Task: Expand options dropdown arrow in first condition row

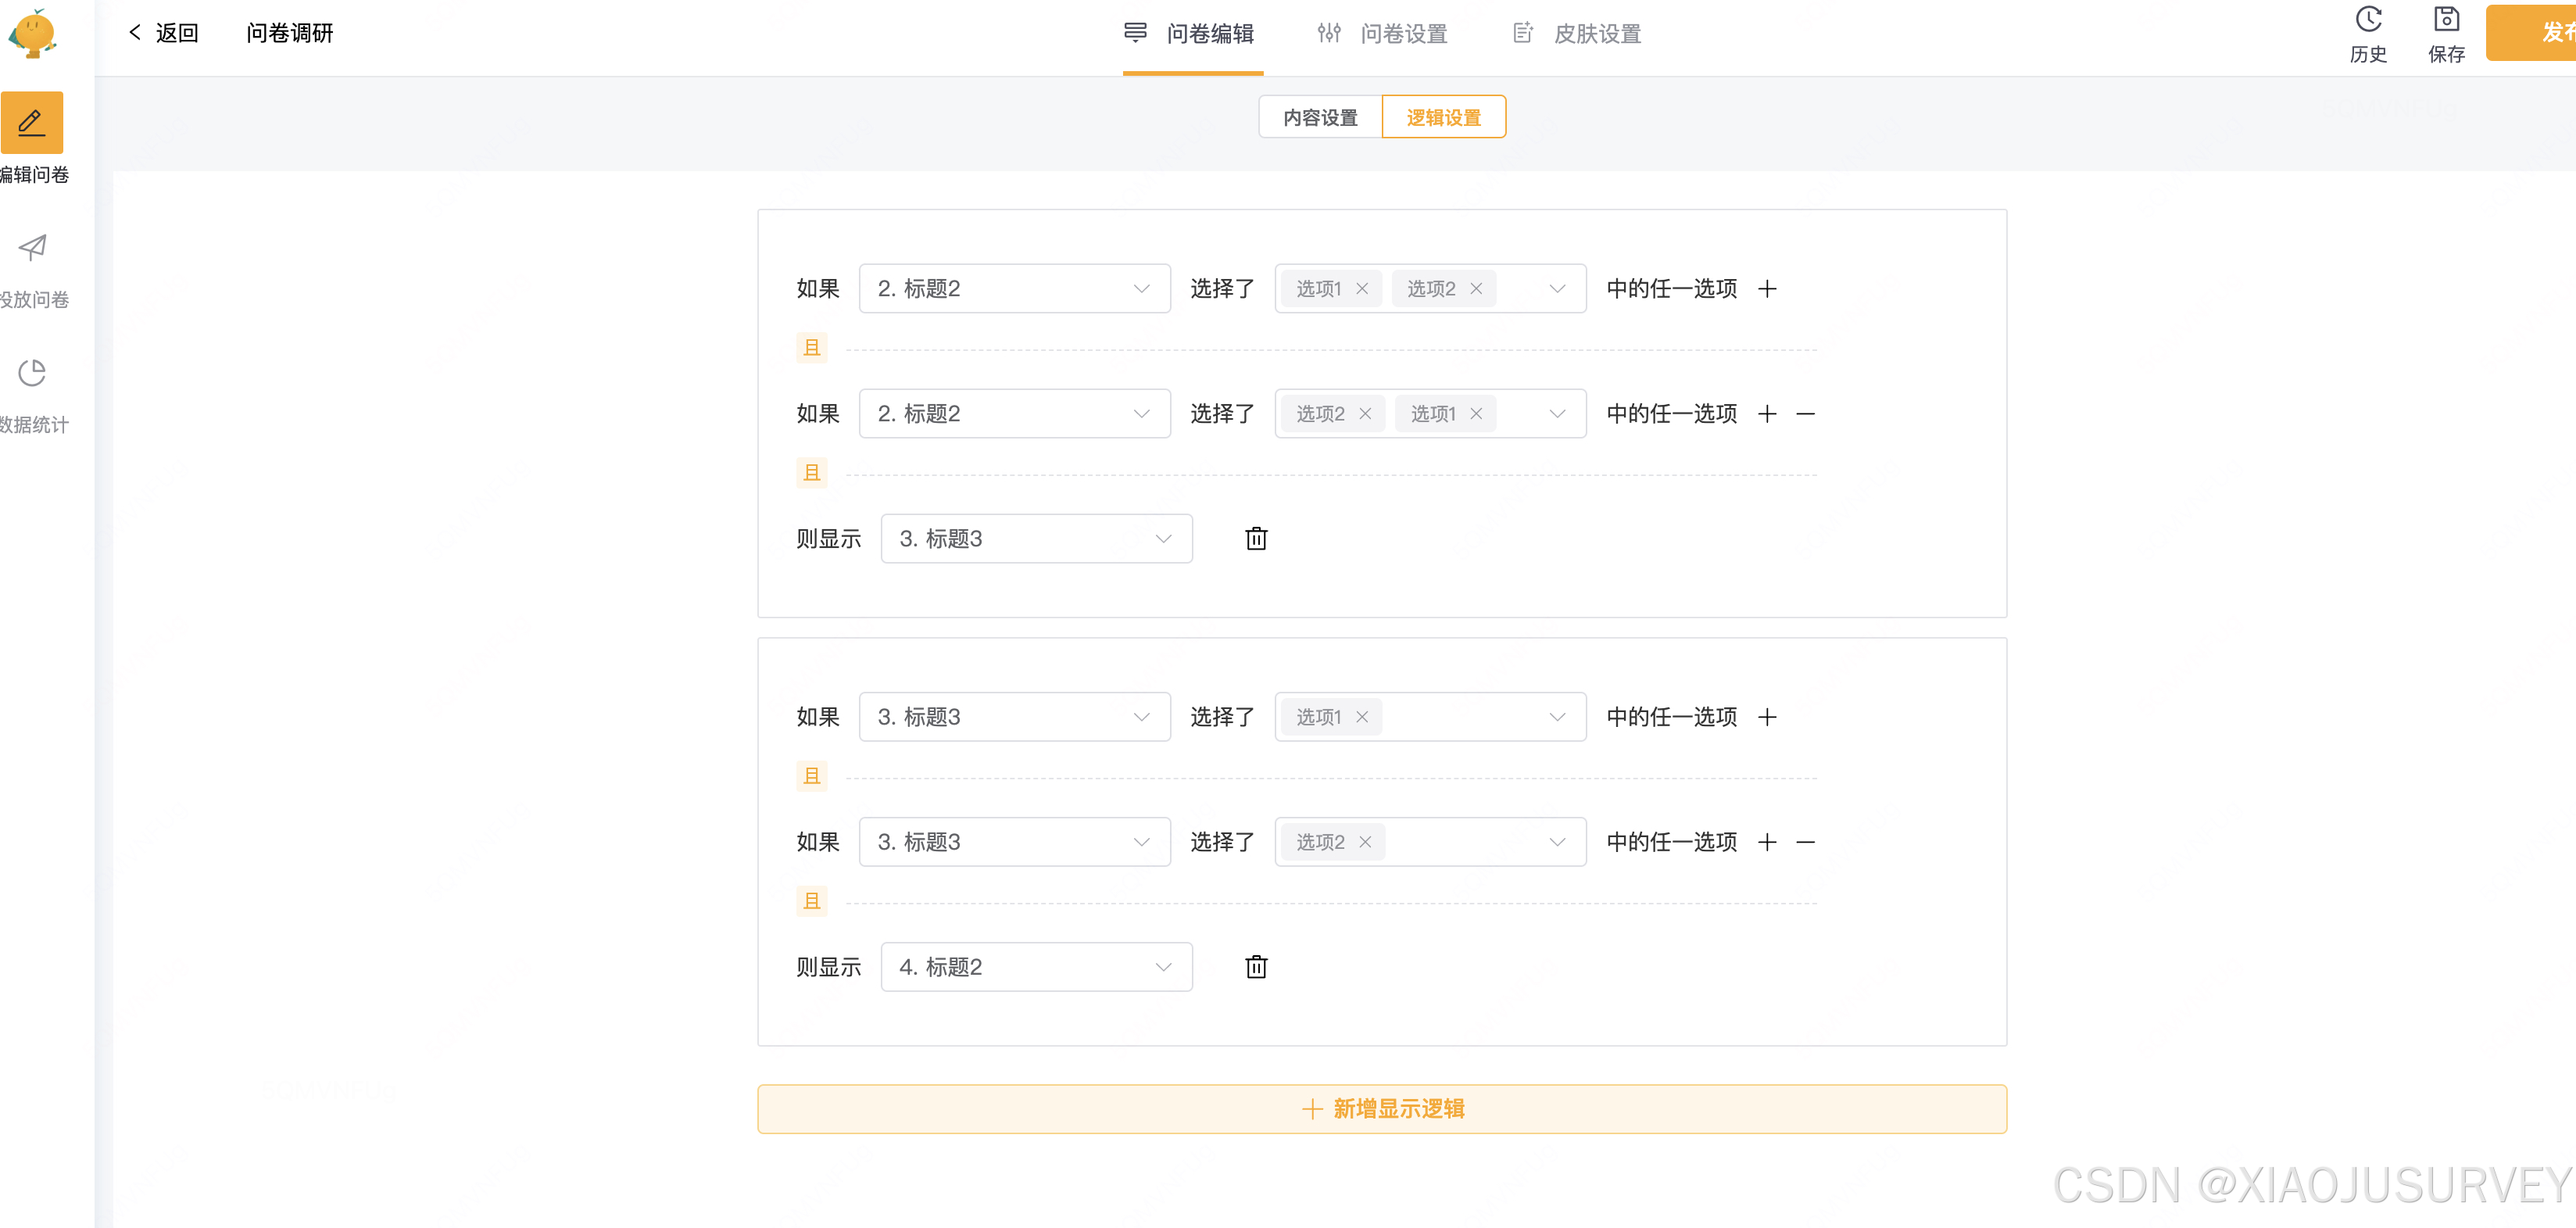Action: [x=1557, y=289]
